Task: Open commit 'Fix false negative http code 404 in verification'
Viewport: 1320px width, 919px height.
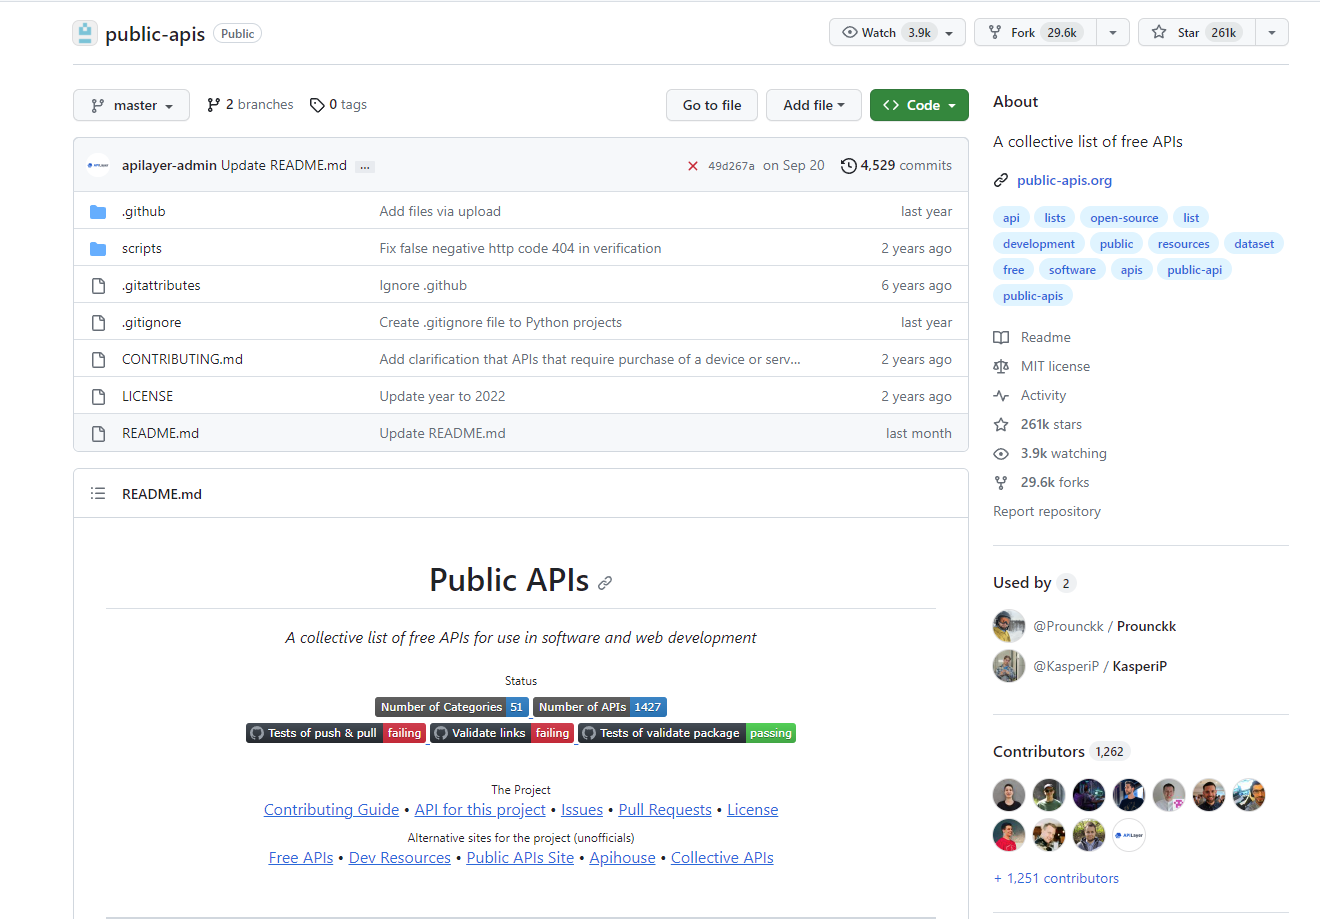Action: [x=520, y=248]
